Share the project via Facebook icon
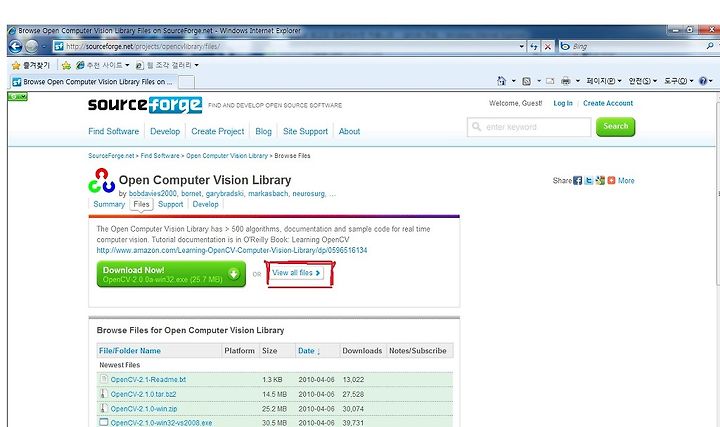720x427 pixels. (x=578, y=180)
